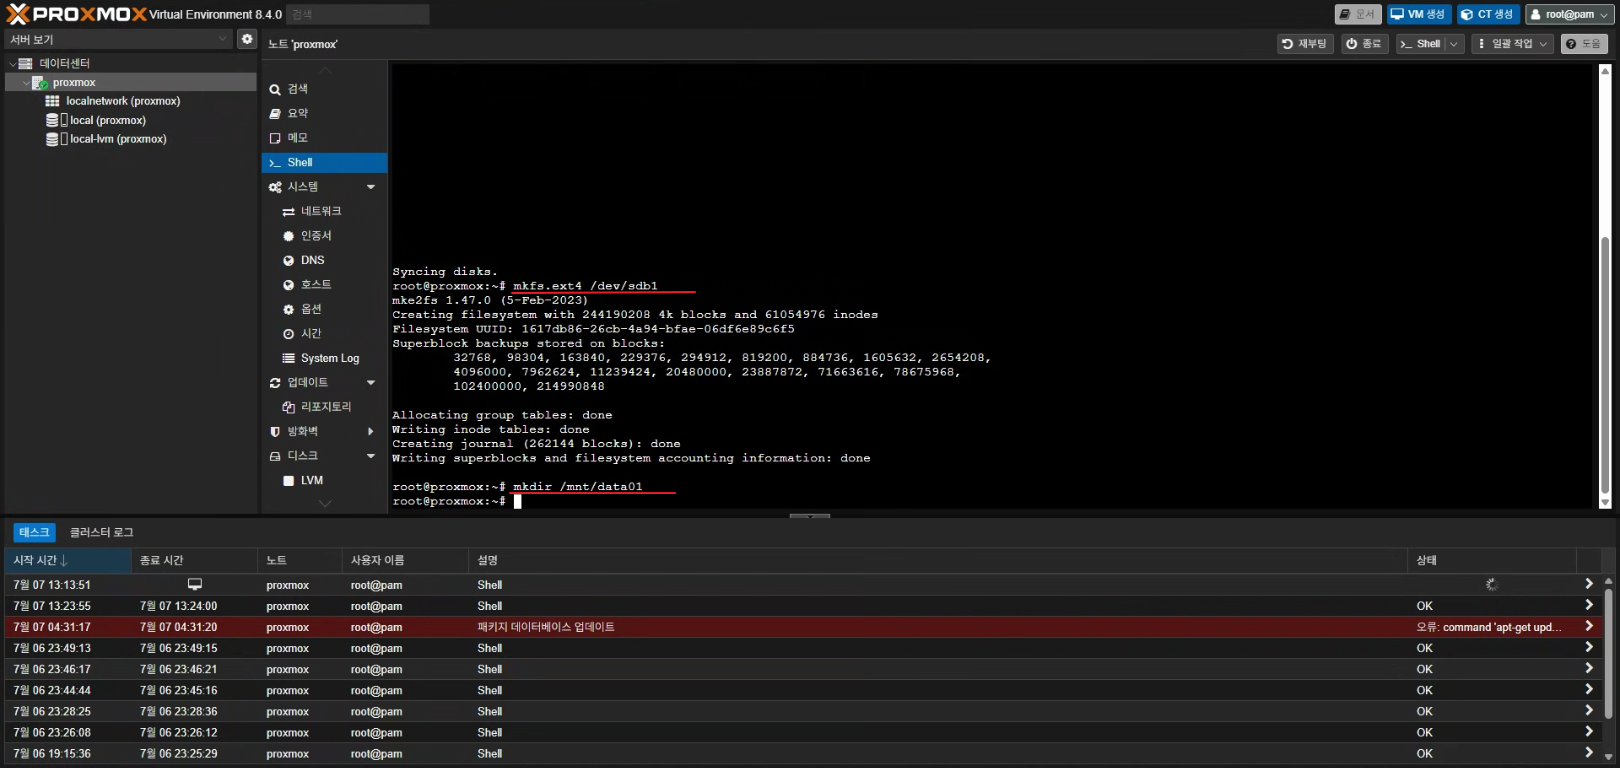
Task: Open the 요약 summary page
Action: click(324, 113)
